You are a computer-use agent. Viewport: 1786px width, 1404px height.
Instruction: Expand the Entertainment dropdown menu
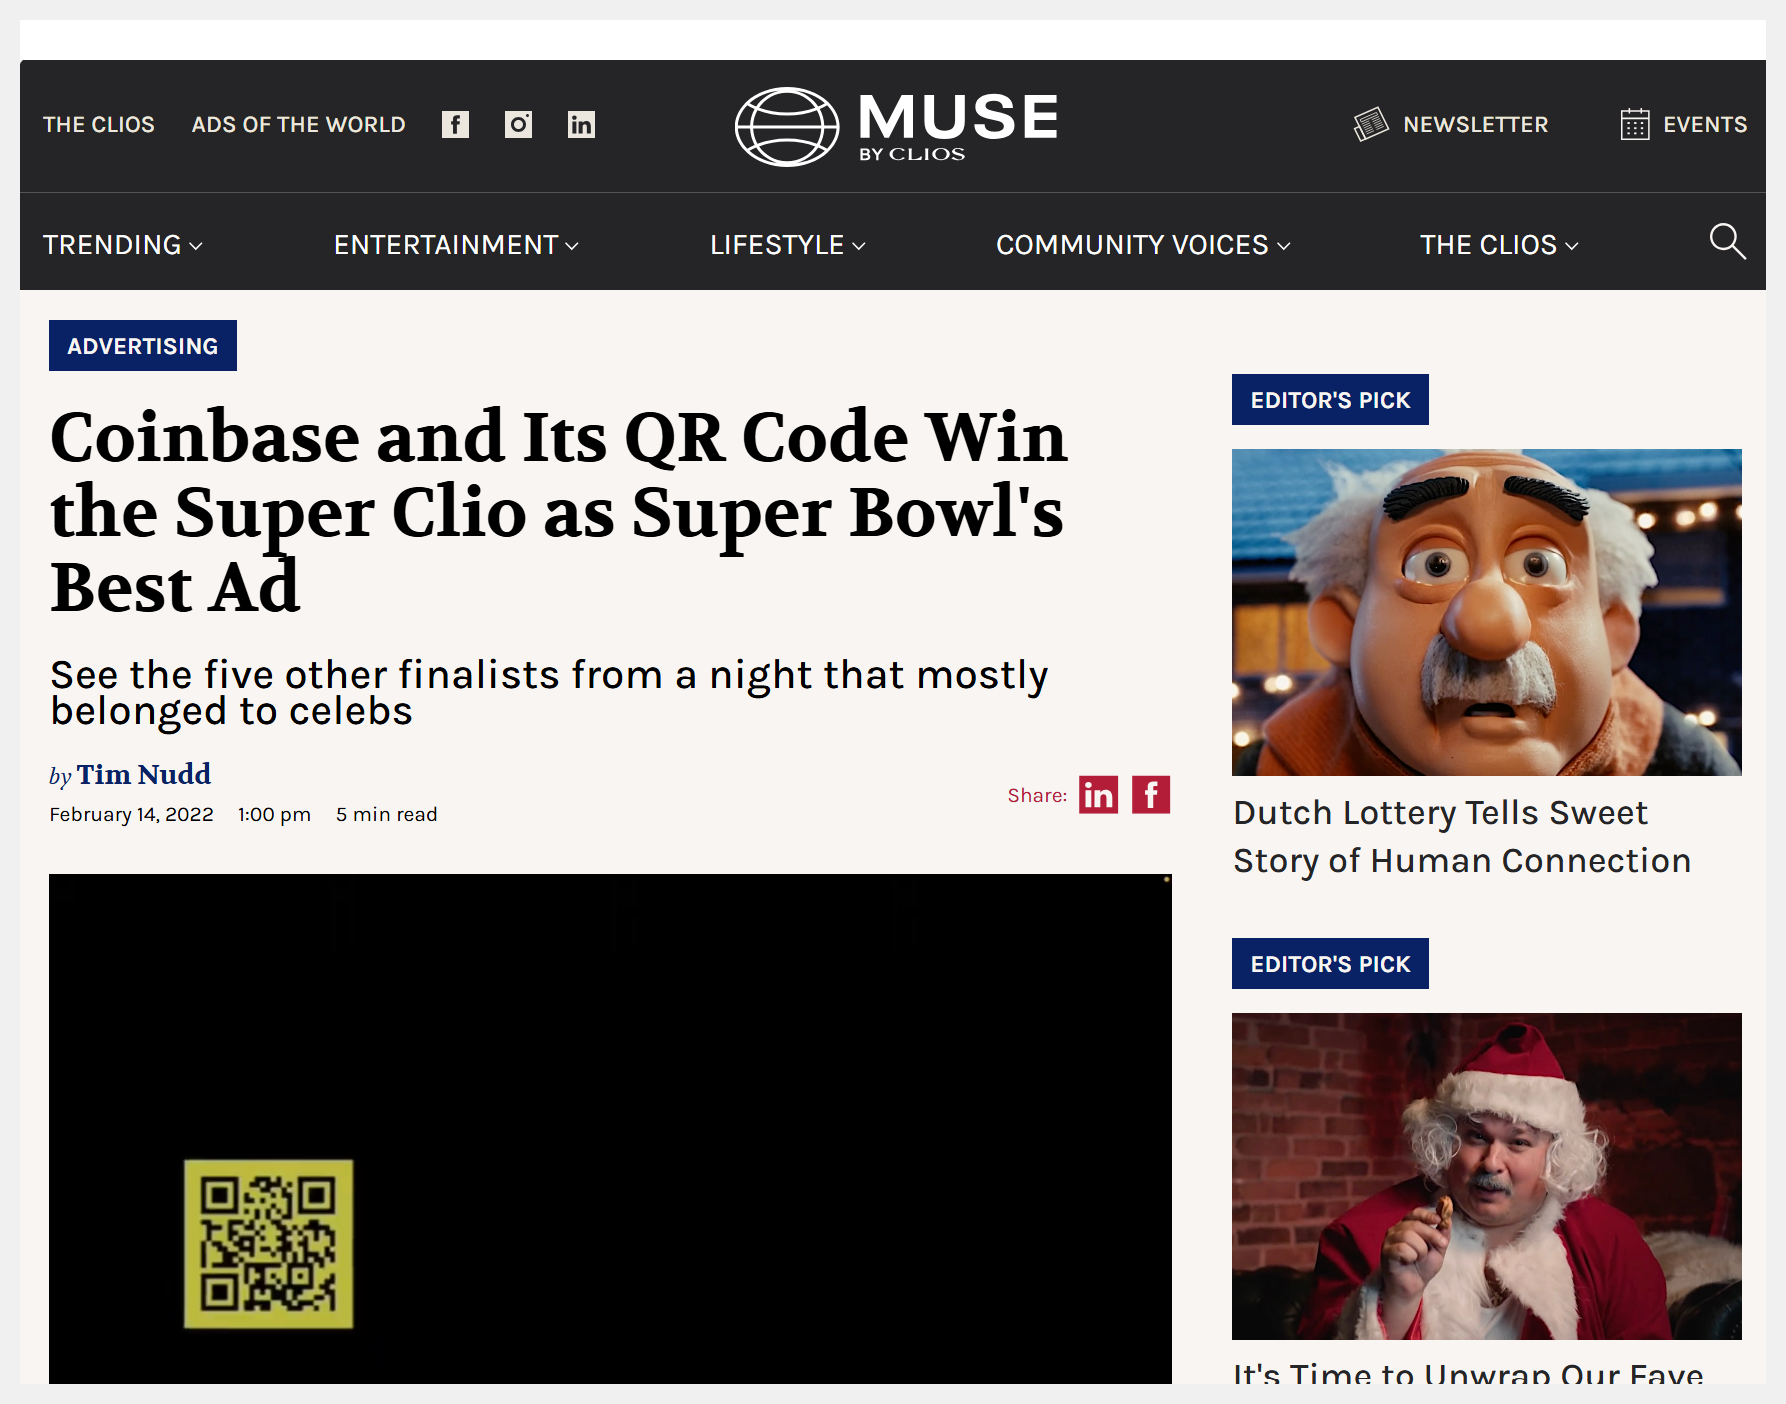tap(456, 245)
